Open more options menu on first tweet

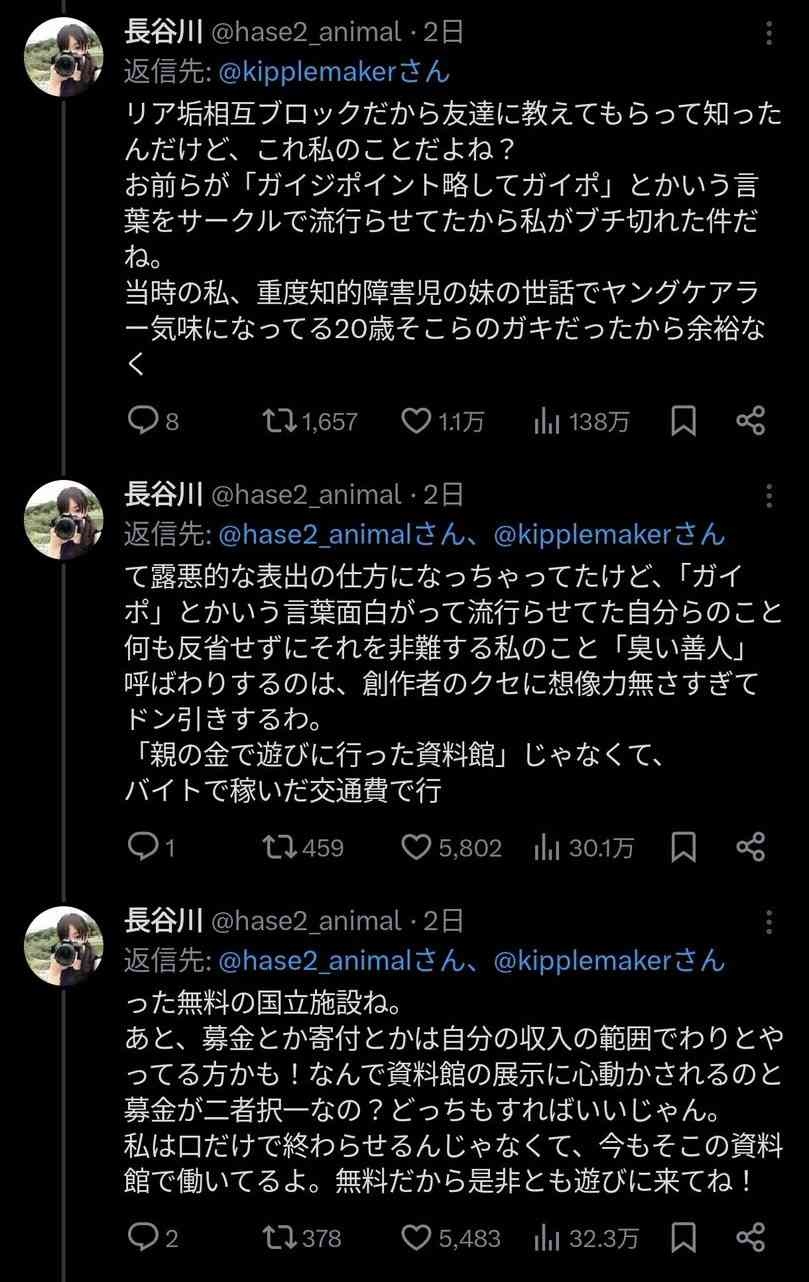(x=769, y=34)
